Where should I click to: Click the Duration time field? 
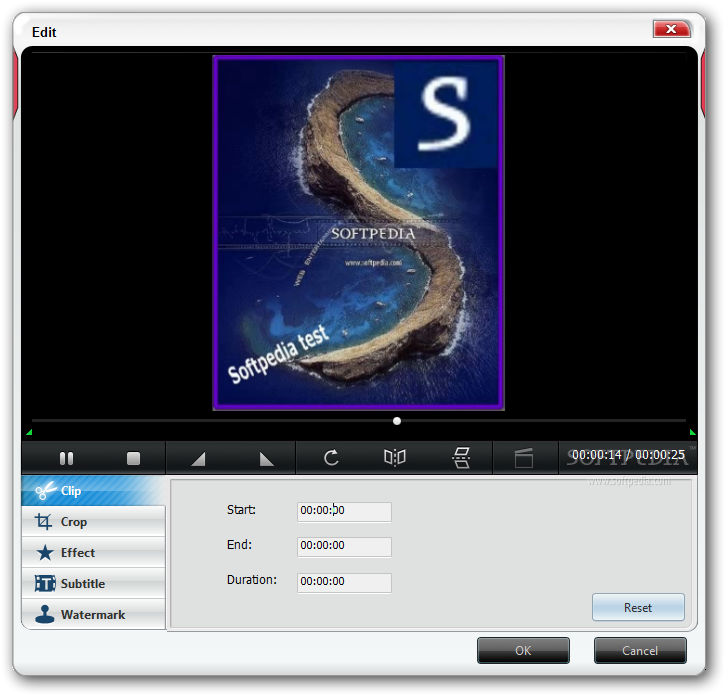click(344, 583)
